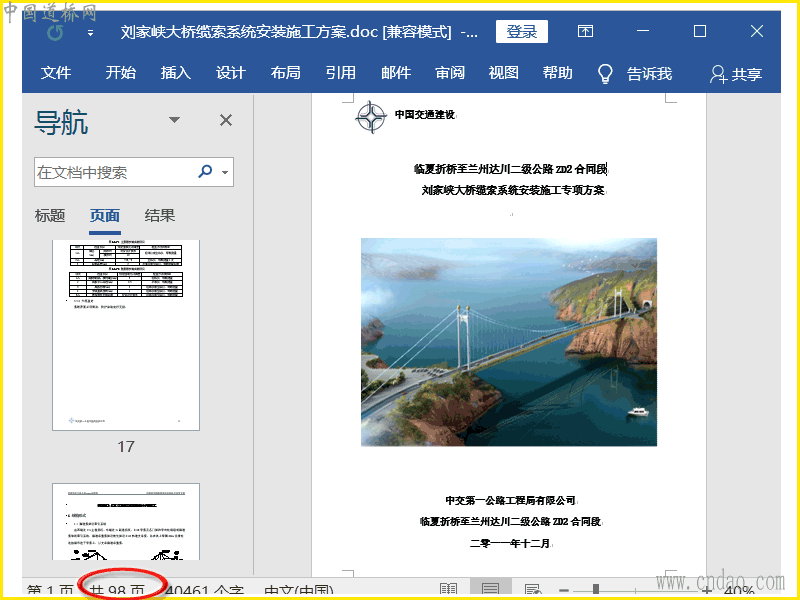Open the 文件 menu
This screenshot has height=600, width=800.
(x=56, y=73)
